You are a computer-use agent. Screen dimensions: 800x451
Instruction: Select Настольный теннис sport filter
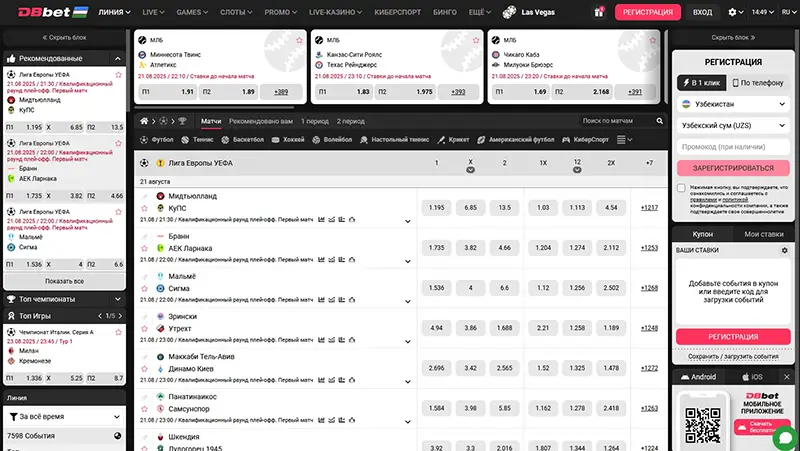click(394, 139)
